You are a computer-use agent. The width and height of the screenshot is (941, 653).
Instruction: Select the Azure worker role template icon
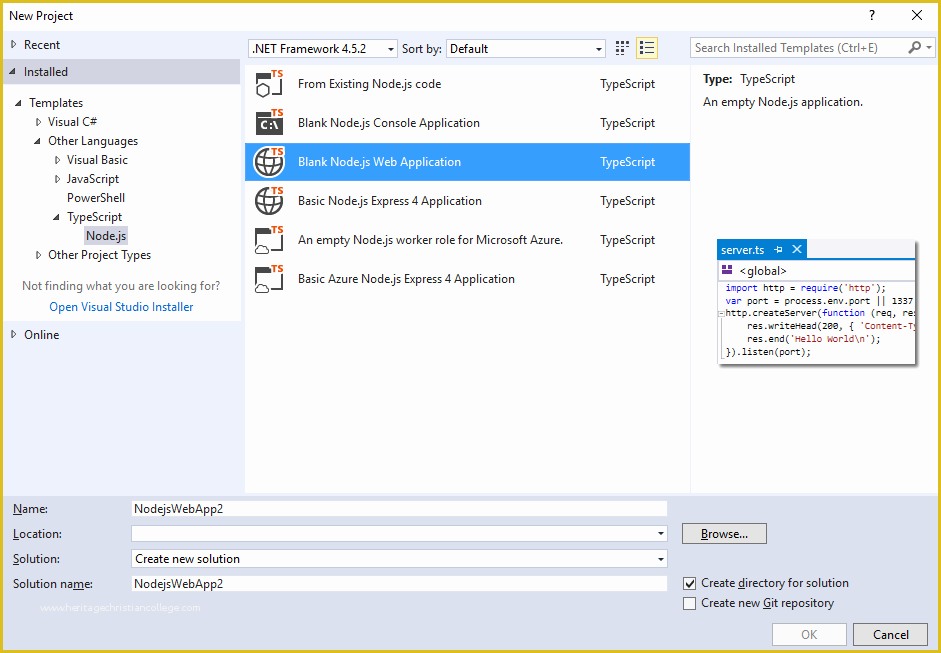(x=268, y=240)
